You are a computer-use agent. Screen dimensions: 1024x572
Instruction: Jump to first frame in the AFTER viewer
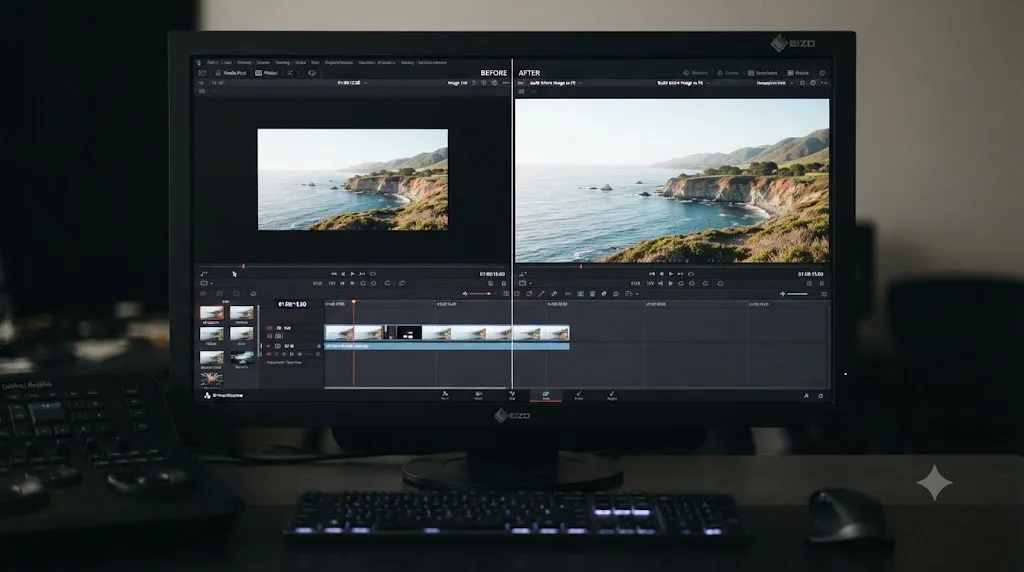(652, 274)
